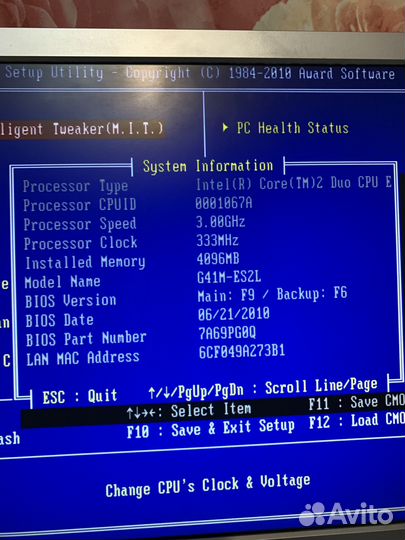Click the ESC : Quit hint

80,396
